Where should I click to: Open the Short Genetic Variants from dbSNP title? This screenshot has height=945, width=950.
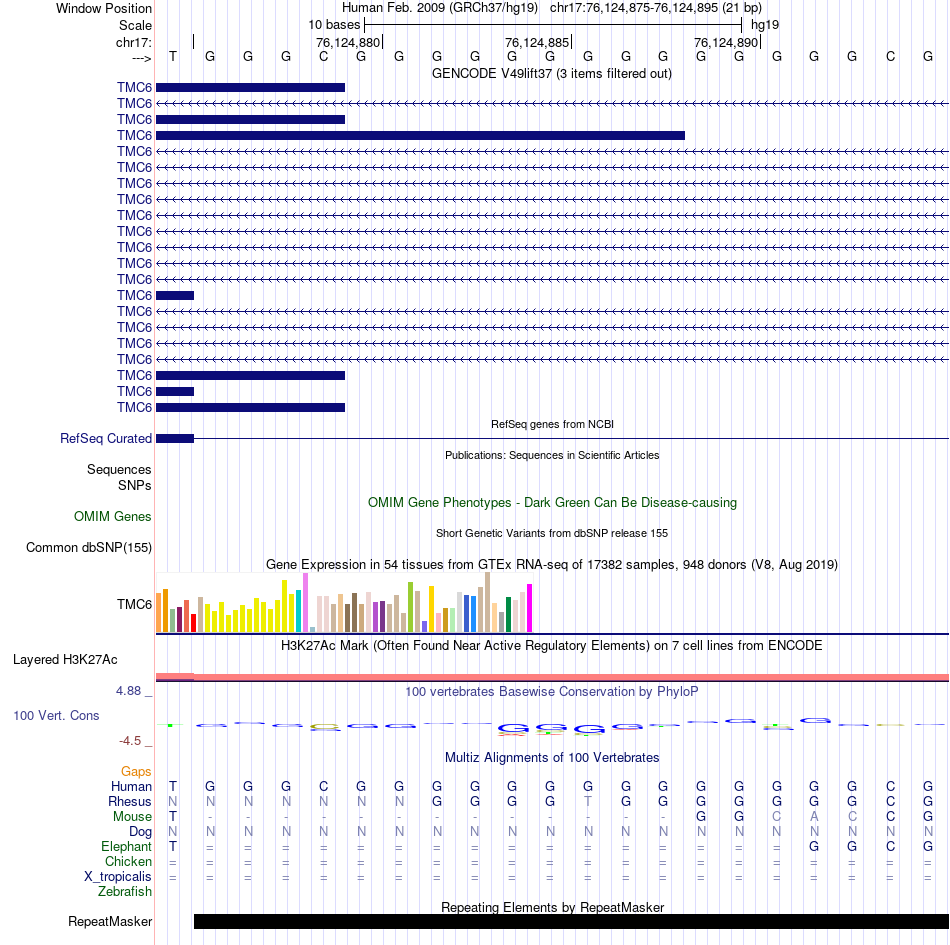coord(552,533)
